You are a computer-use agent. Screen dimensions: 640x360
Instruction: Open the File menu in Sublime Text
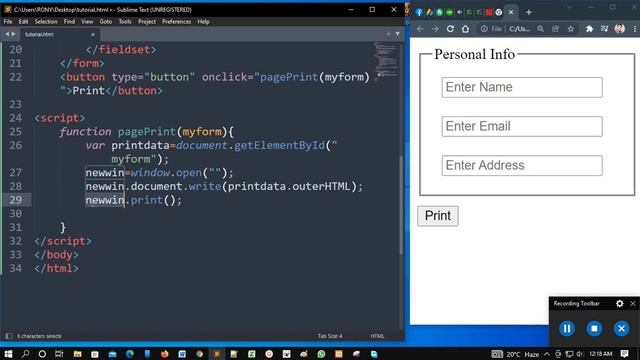pyautogui.click(x=8, y=22)
